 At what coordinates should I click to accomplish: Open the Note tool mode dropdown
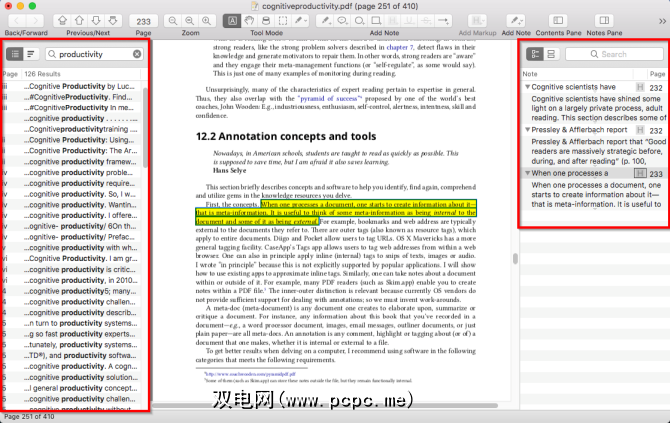pyautogui.click(x=300, y=21)
